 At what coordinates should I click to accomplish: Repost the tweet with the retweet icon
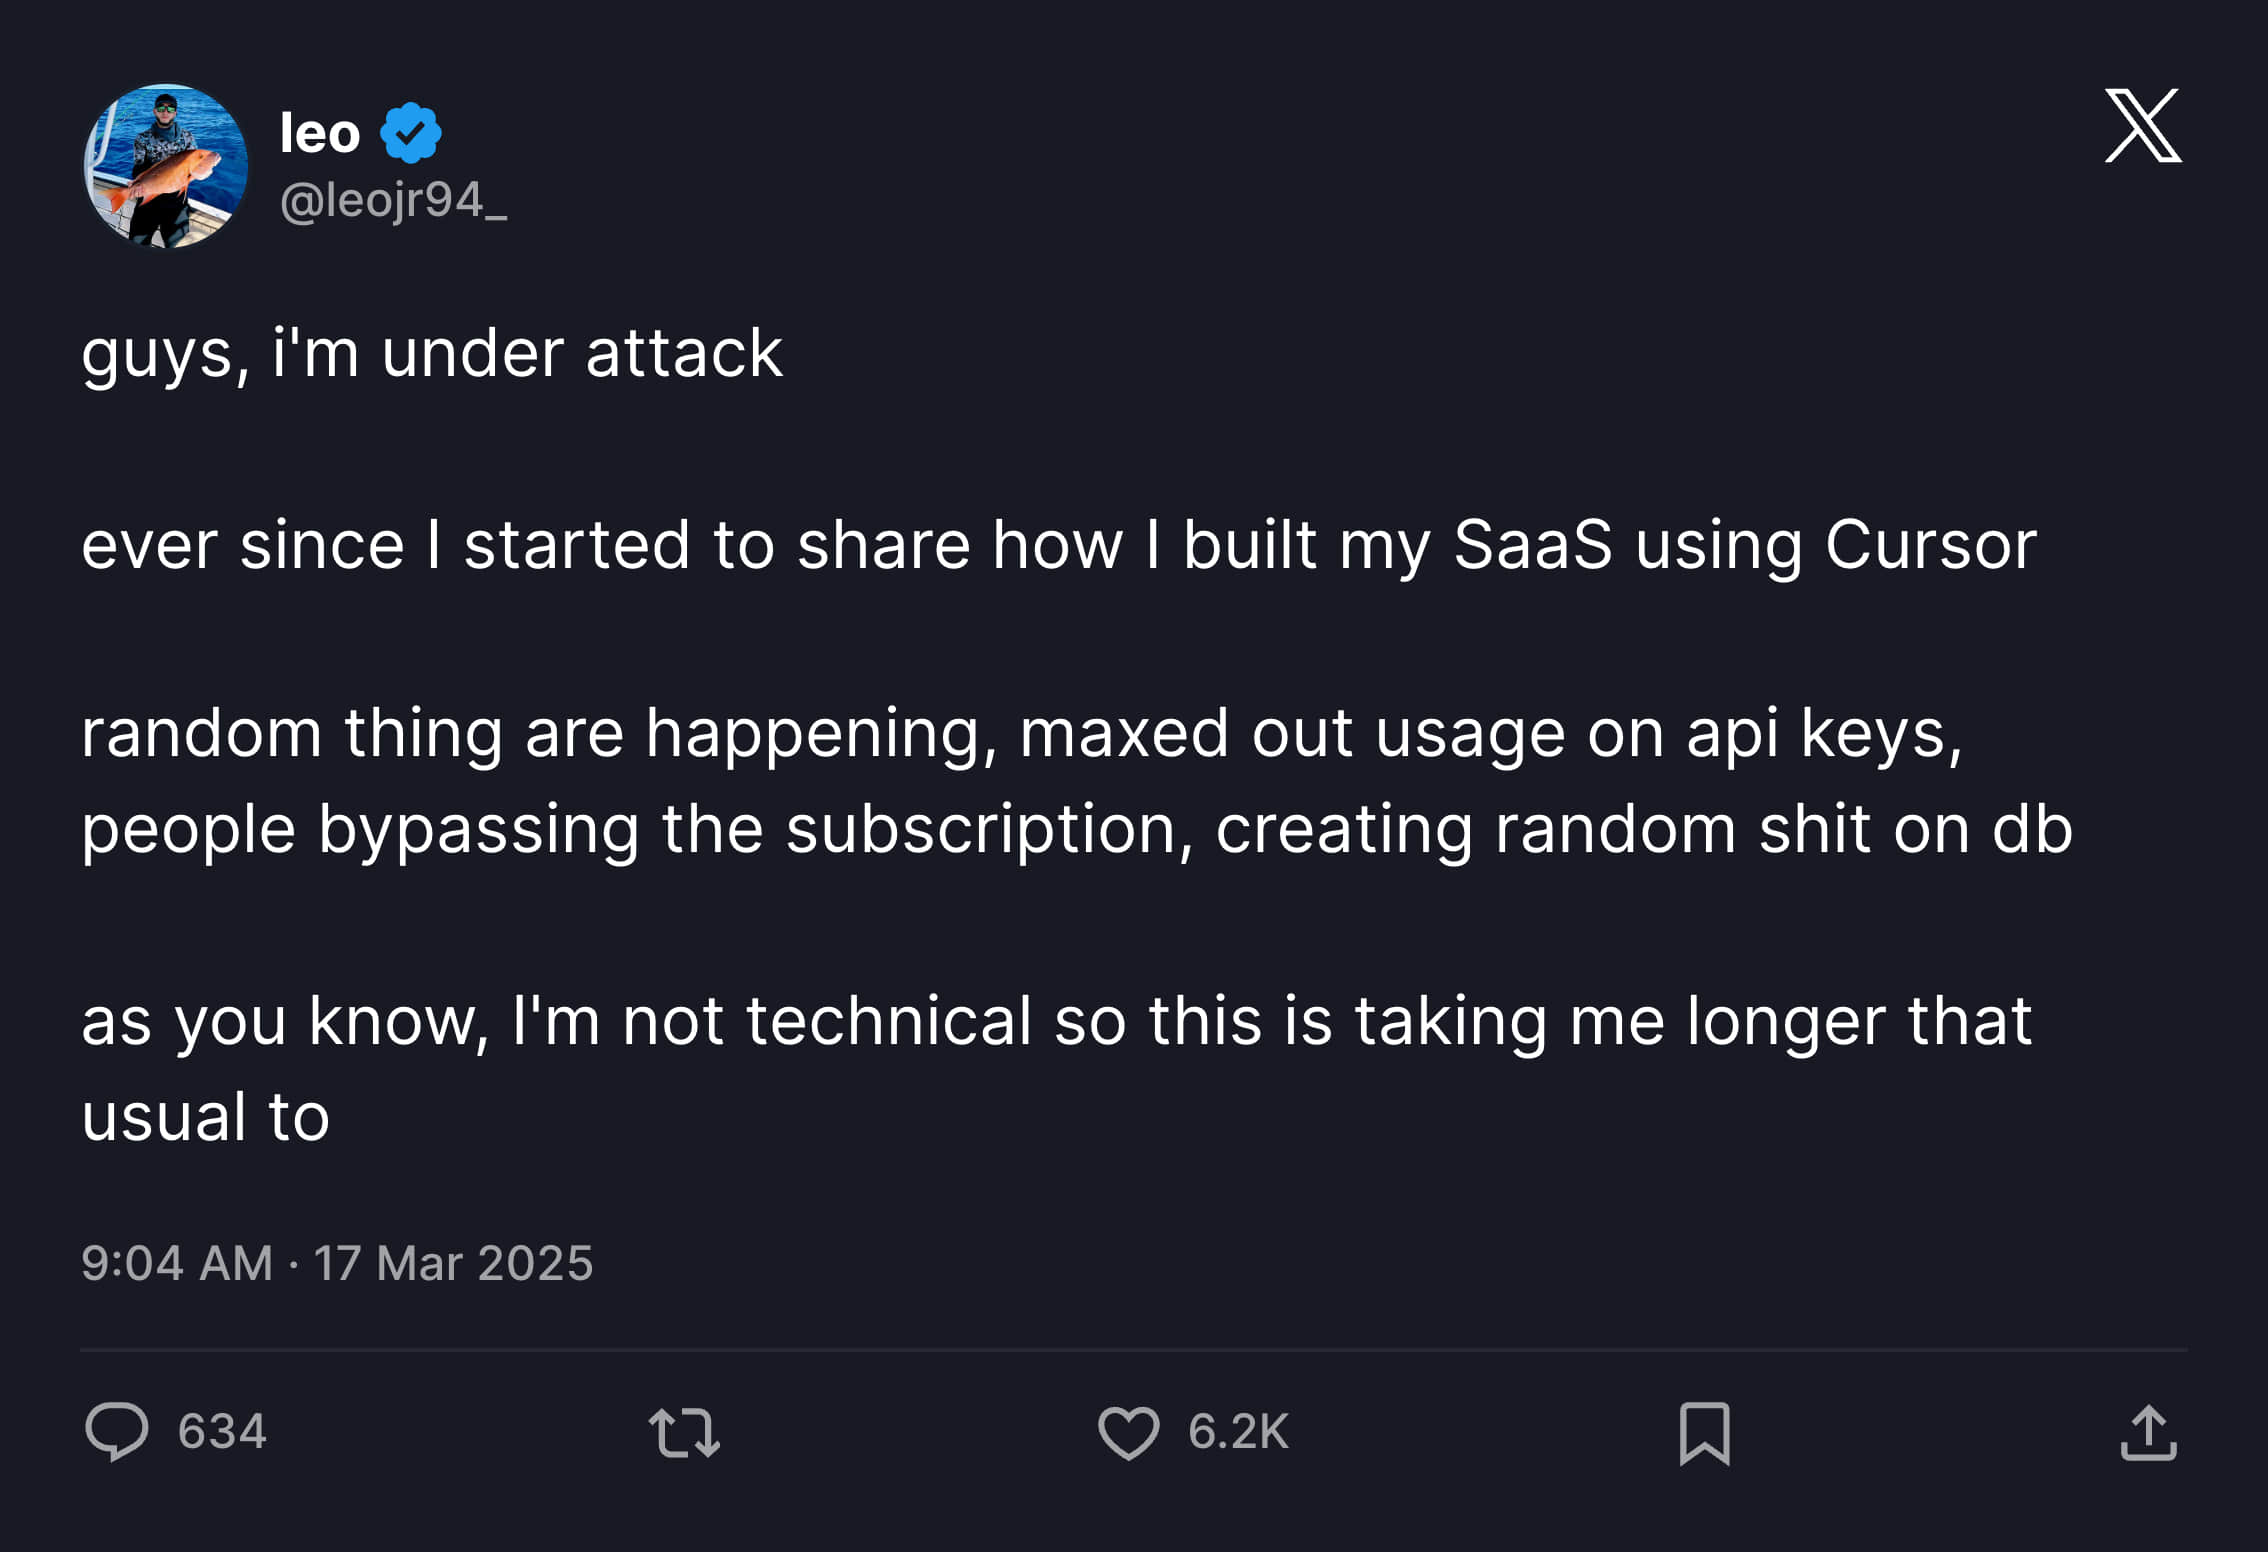click(x=684, y=1432)
